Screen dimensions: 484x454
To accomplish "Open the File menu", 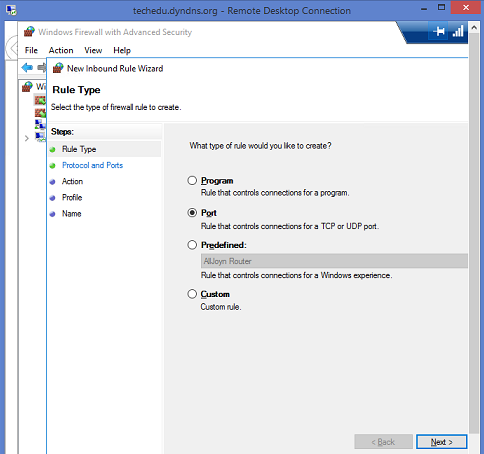I will (x=31, y=50).
